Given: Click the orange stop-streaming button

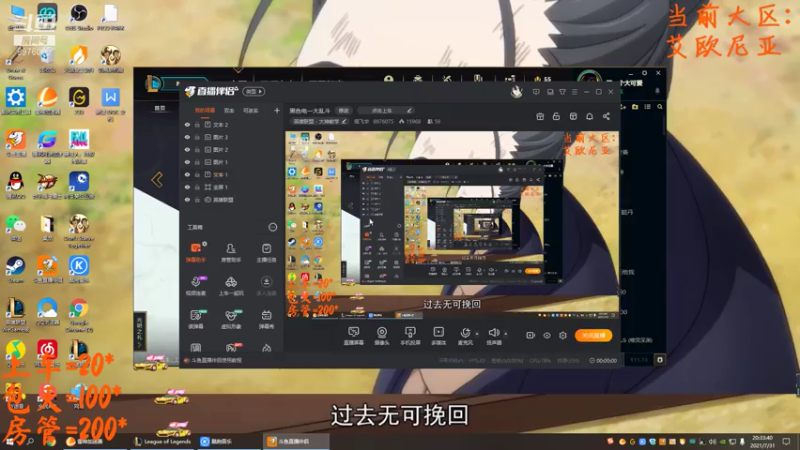Looking at the screenshot, I should (x=593, y=335).
